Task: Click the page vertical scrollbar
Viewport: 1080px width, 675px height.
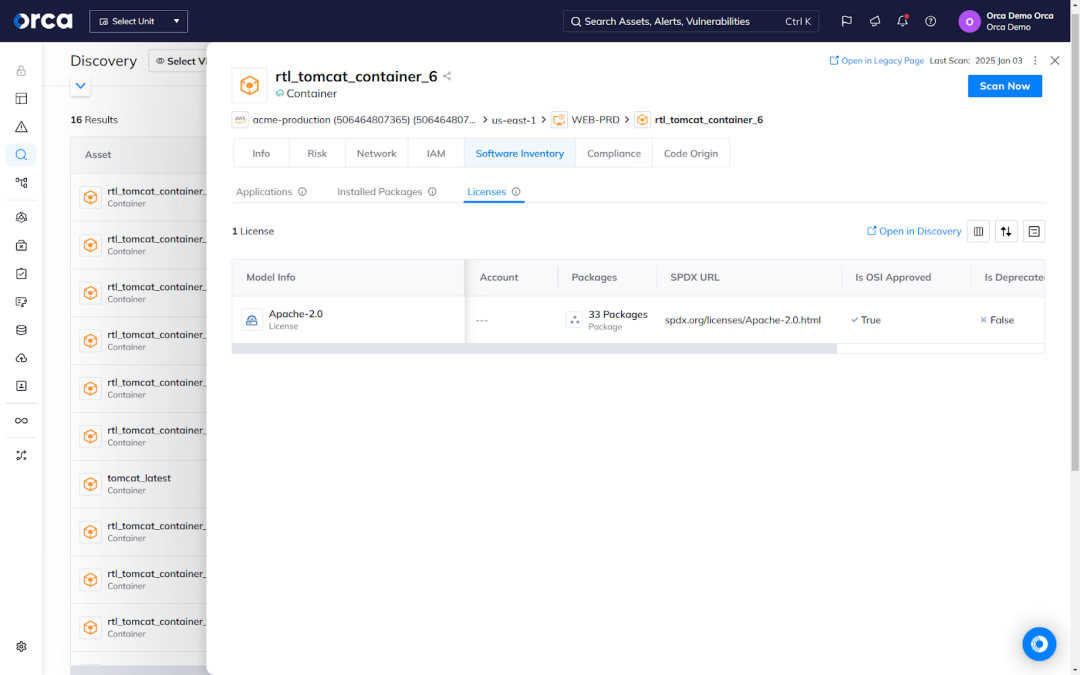Action: coord(1074,241)
